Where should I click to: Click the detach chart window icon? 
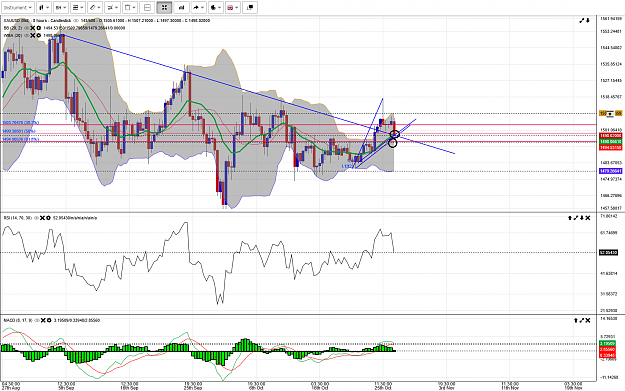pyautogui.click(x=250, y=7)
